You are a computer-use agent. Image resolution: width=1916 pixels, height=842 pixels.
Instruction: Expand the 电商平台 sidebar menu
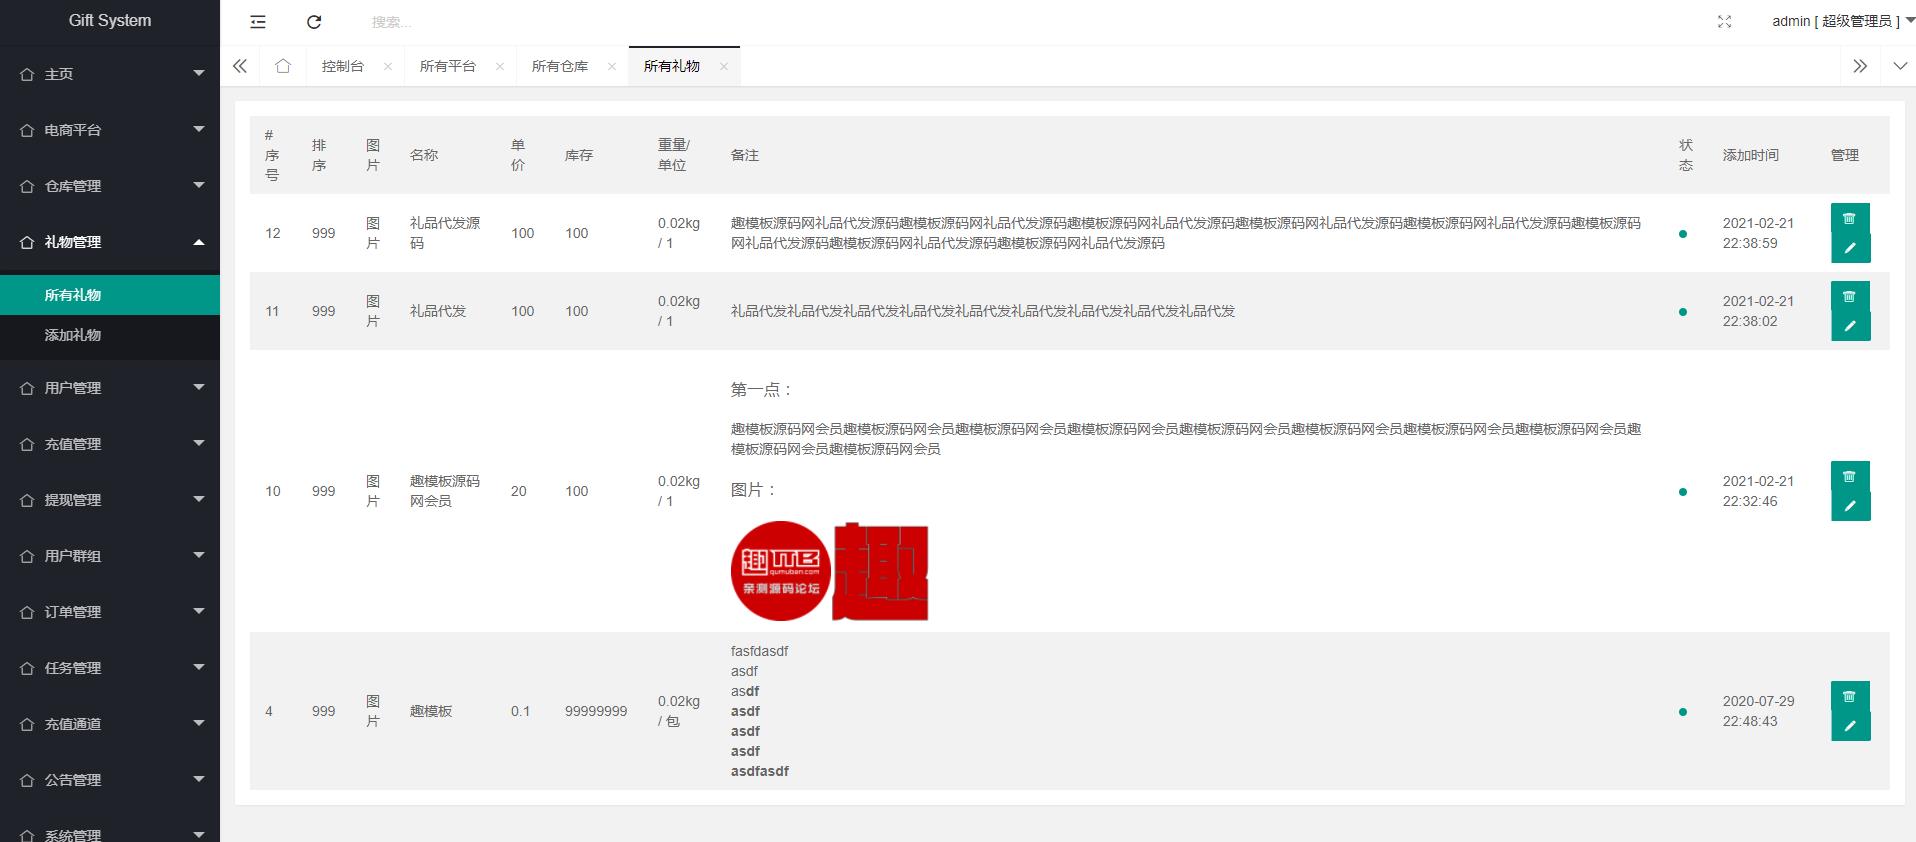(x=110, y=130)
